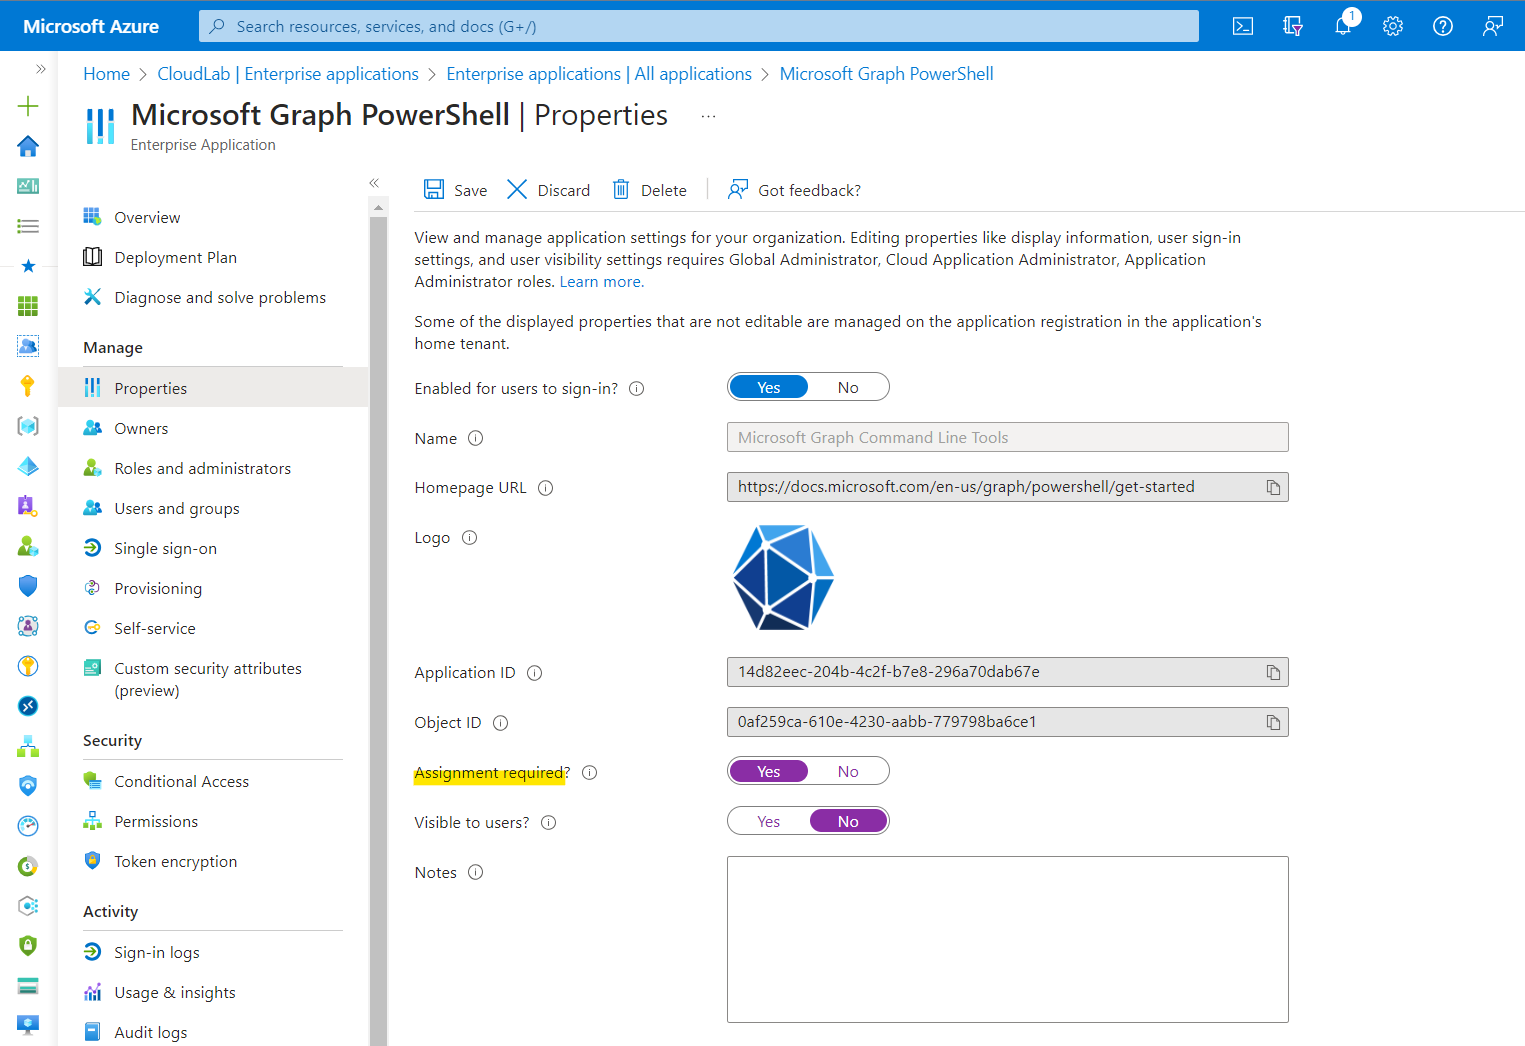Open Dashboard from the left sidebar
The image size is (1525, 1046).
point(28,186)
